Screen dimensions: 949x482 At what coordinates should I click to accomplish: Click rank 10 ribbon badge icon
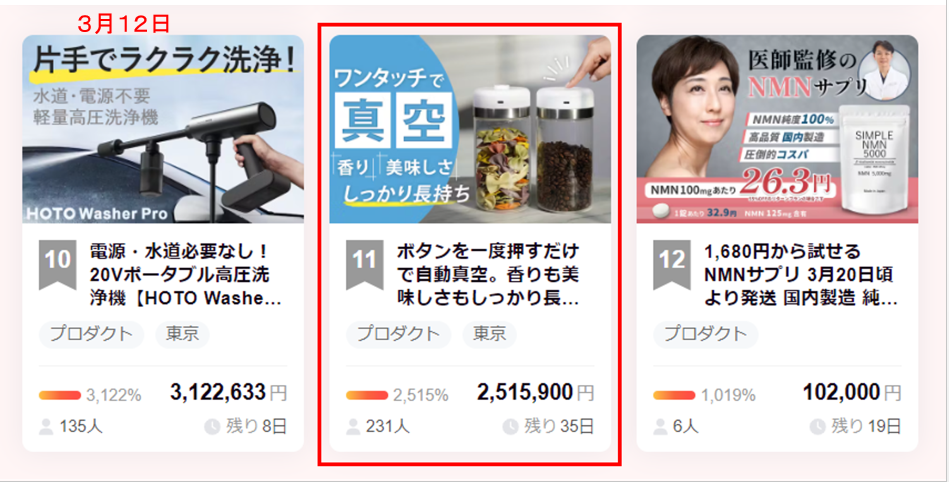pos(57,265)
